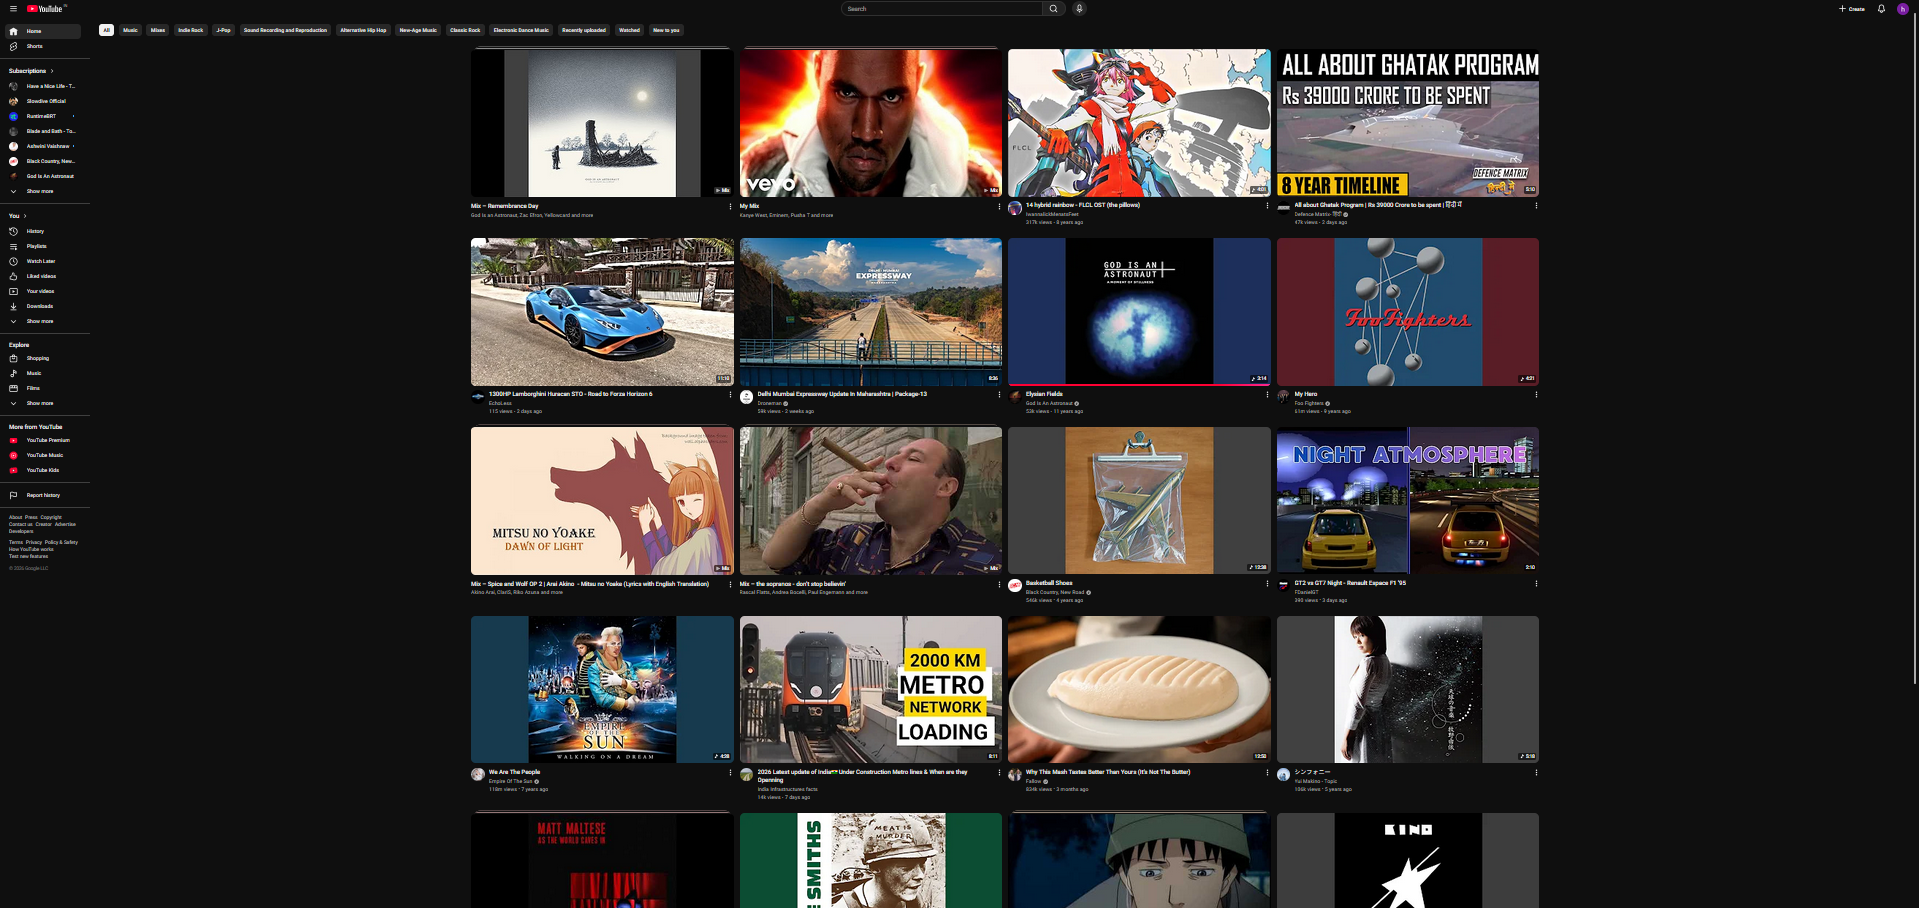Select the Indie Rock filter chip
This screenshot has width=1919, height=908.
click(190, 30)
